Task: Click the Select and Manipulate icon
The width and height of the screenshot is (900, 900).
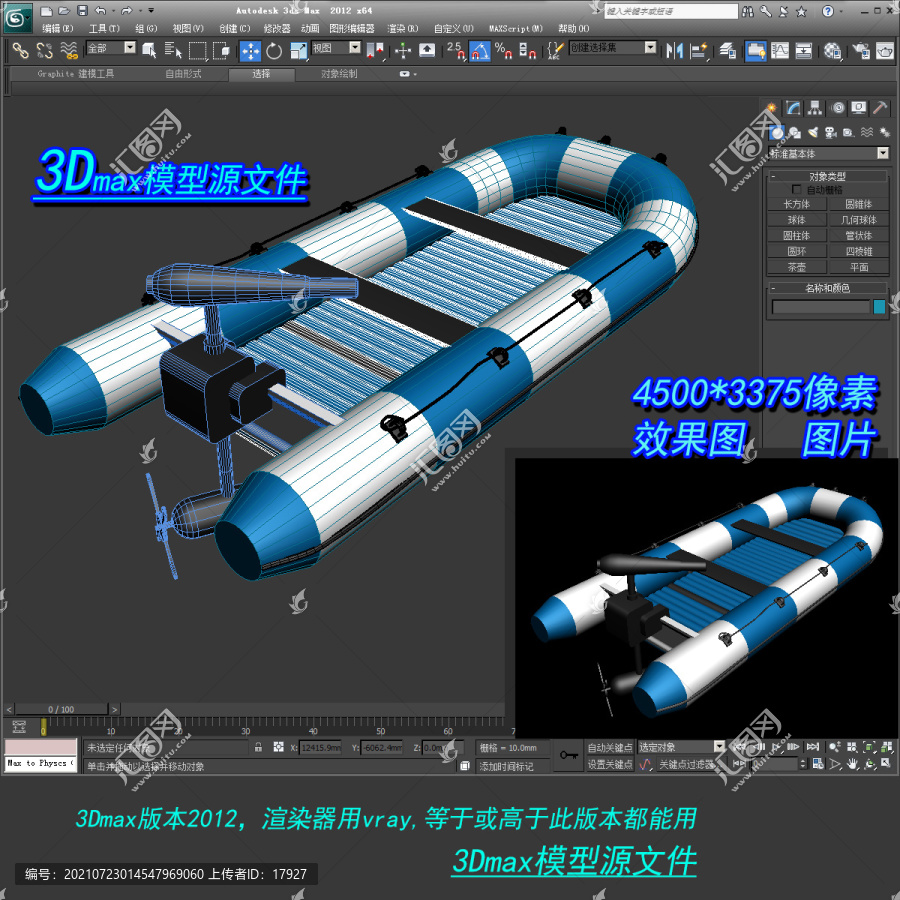Action: 403,51
